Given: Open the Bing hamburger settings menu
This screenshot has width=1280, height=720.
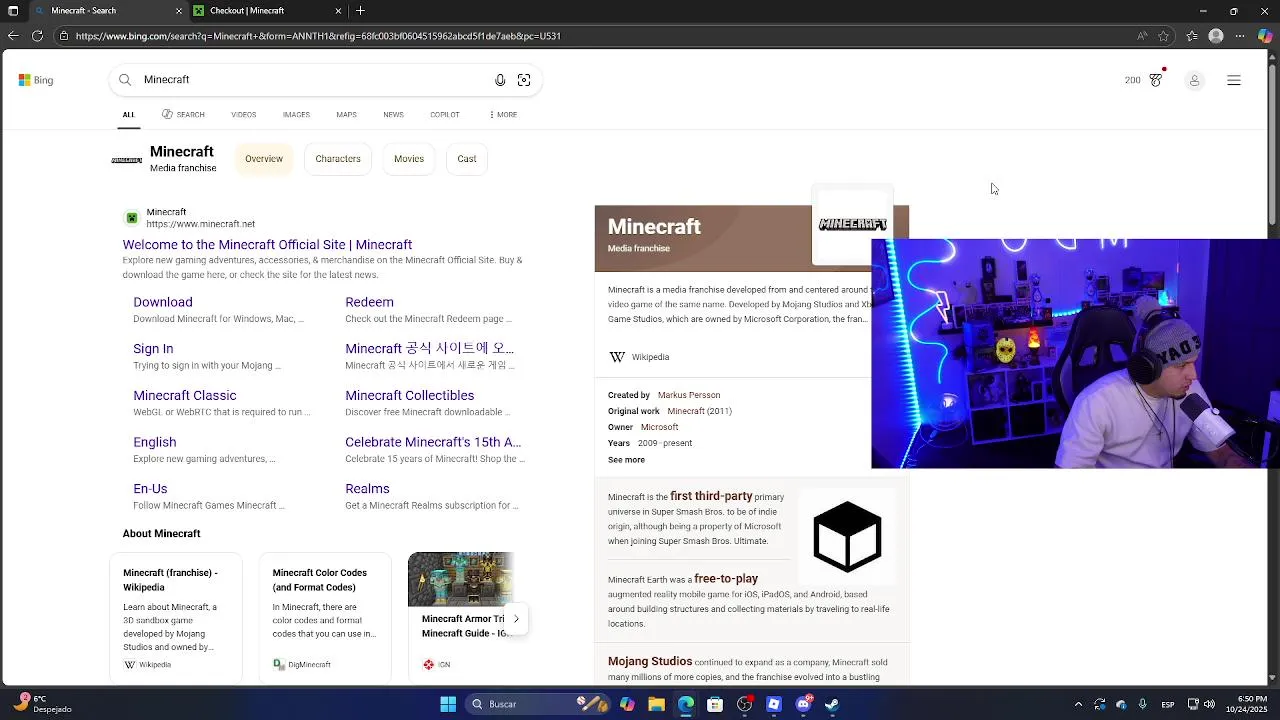Looking at the screenshot, I should pyautogui.click(x=1234, y=80).
